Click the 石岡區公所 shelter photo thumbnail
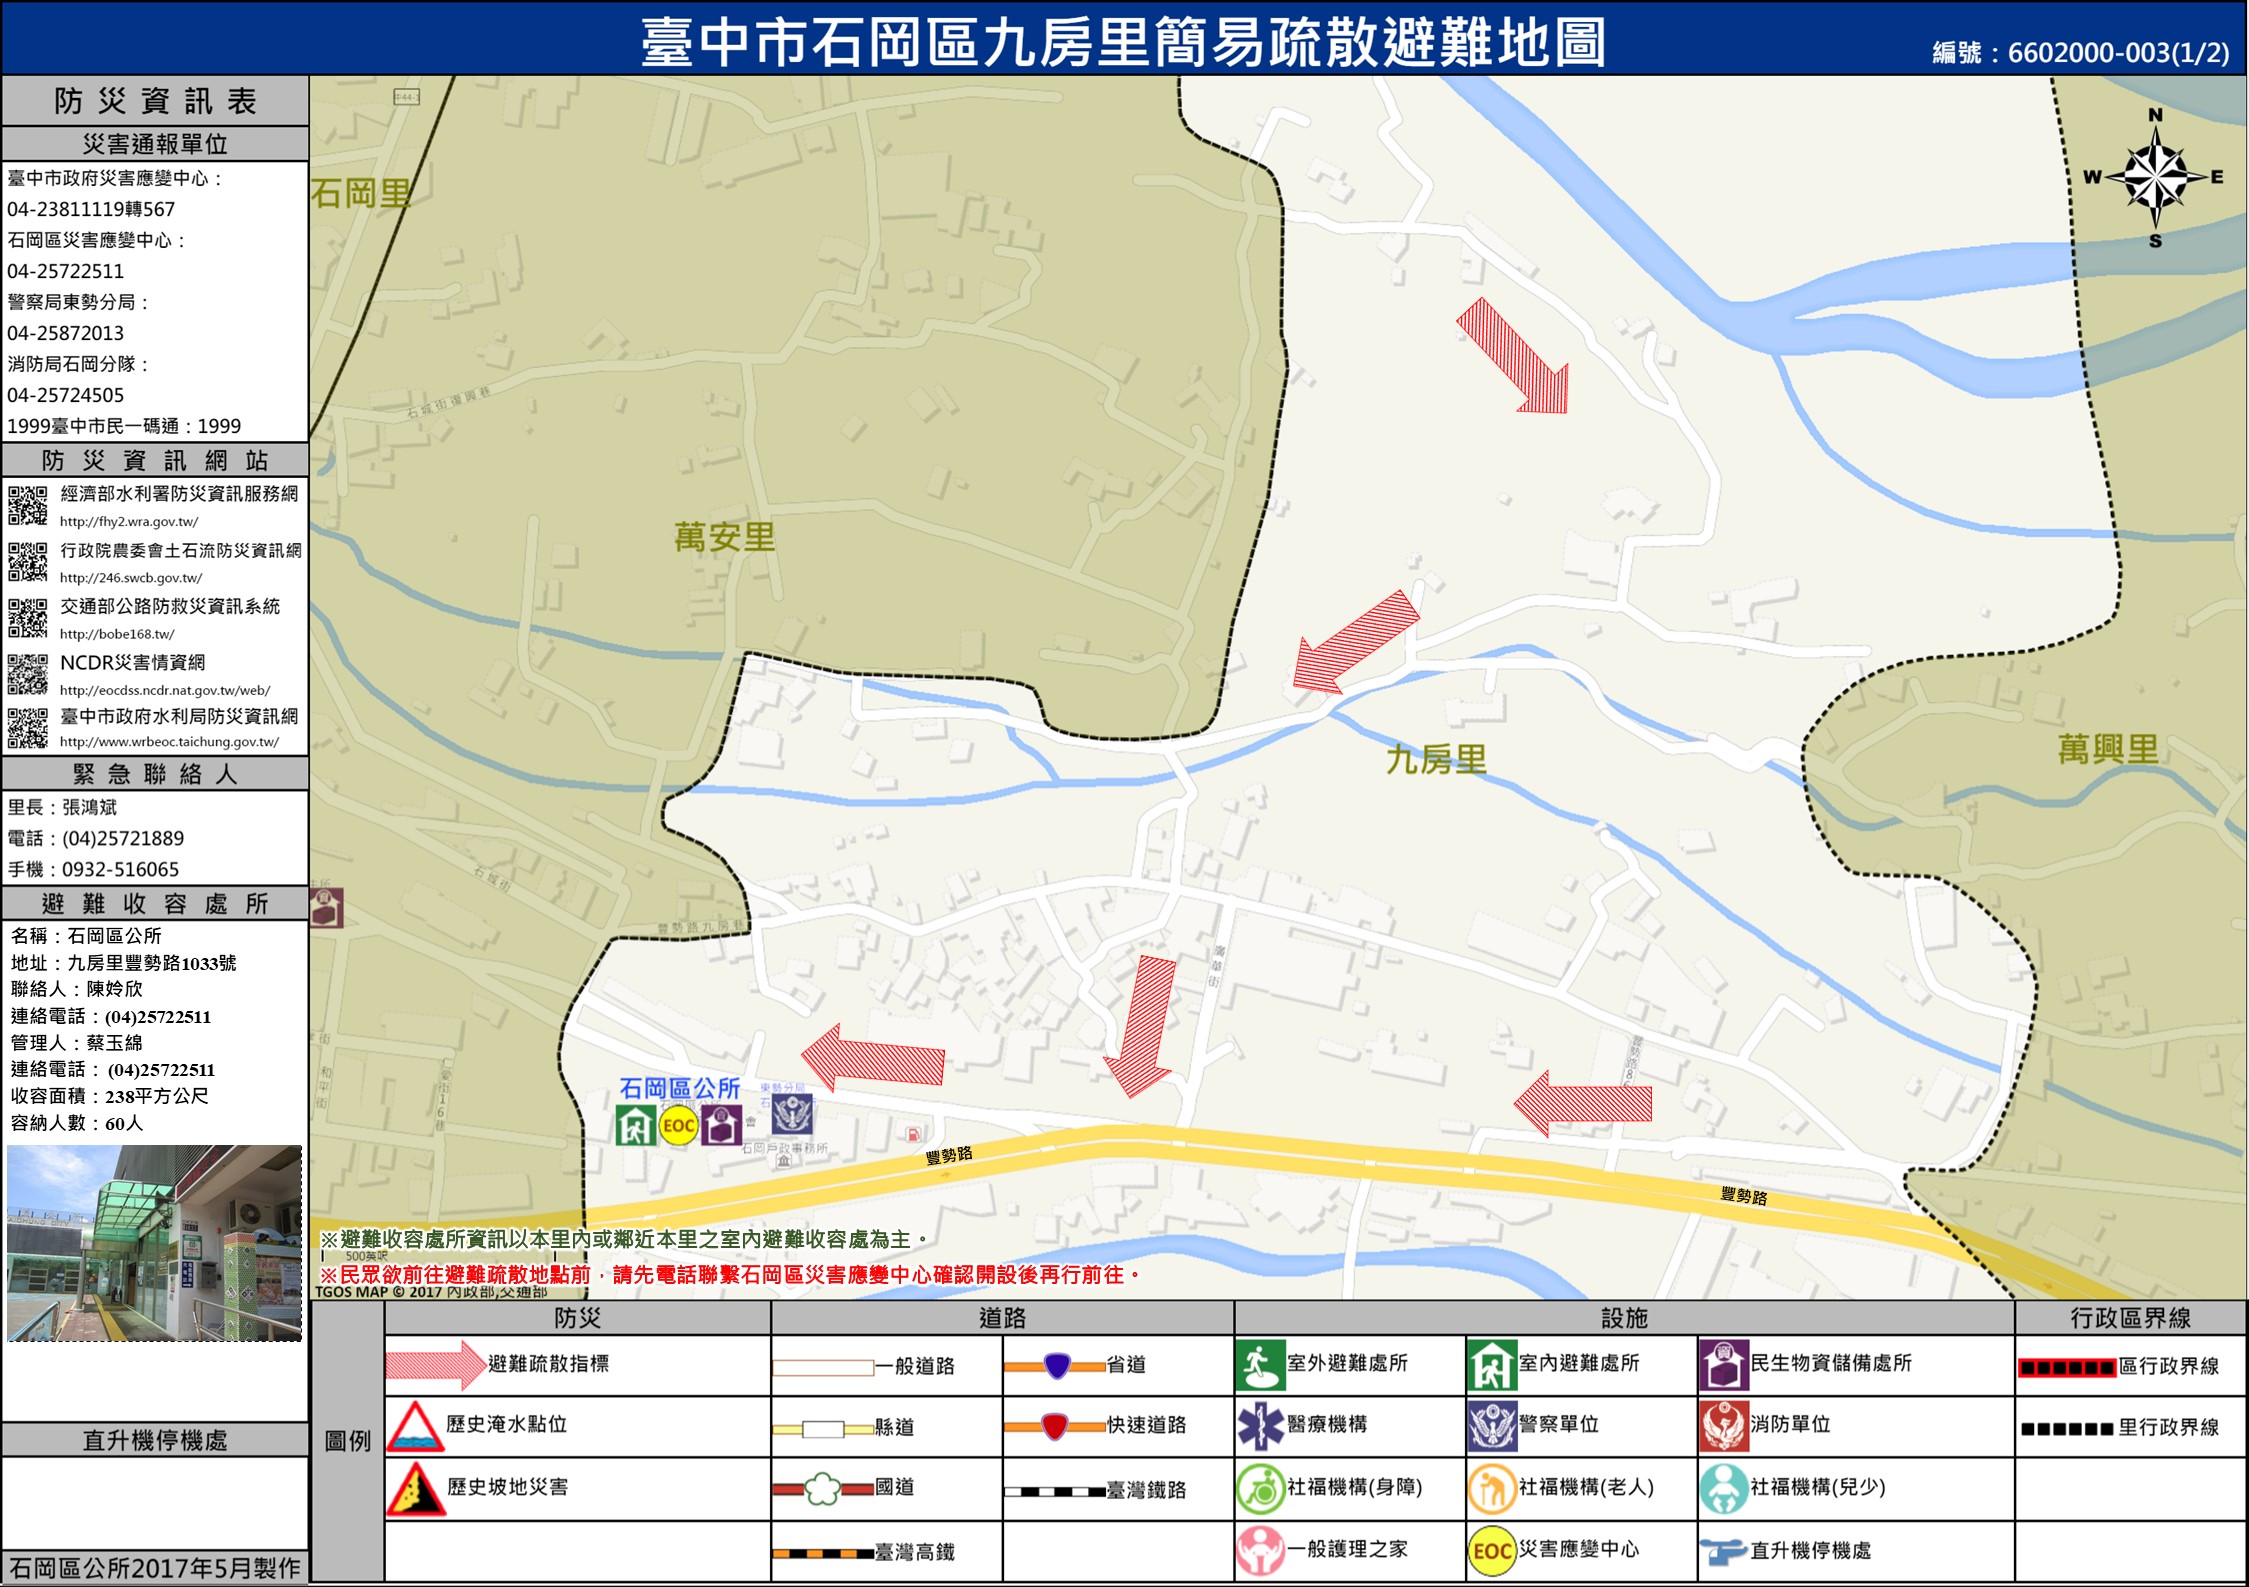This screenshot has height=1587, width=2249. click(x=154, y=1243)
